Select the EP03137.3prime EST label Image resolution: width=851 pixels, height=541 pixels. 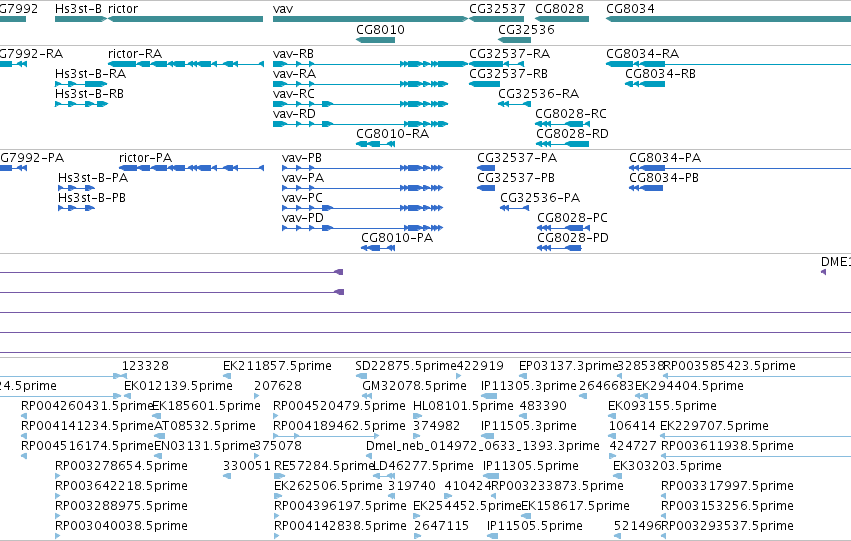(x=569, y=366)
